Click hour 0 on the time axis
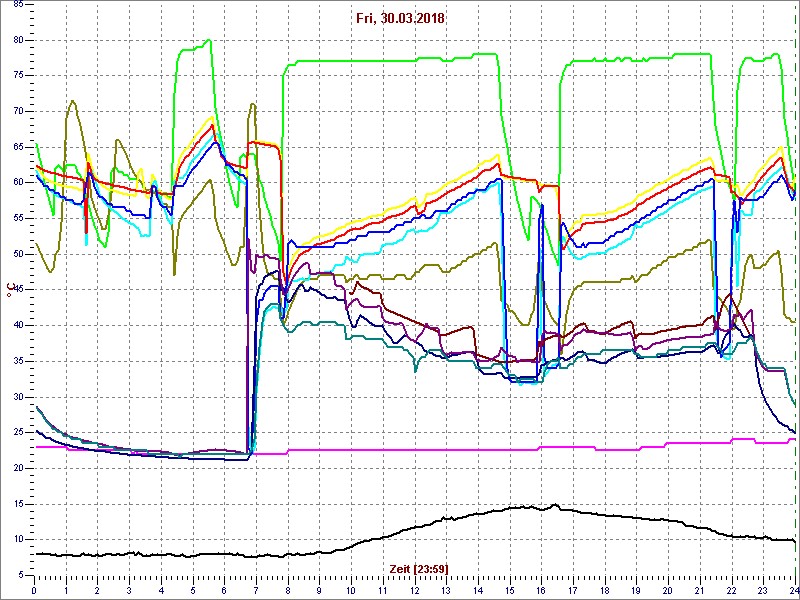This screenshot has width=800, height=600. (35, 590)
